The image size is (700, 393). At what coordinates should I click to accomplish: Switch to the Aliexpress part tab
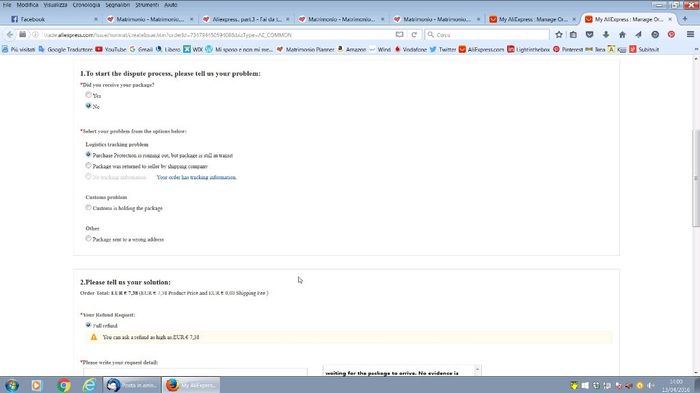(246, 19)
